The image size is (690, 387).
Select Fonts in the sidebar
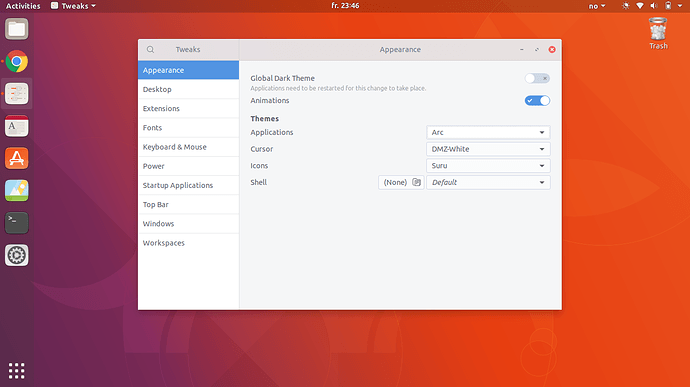[188, 128]
